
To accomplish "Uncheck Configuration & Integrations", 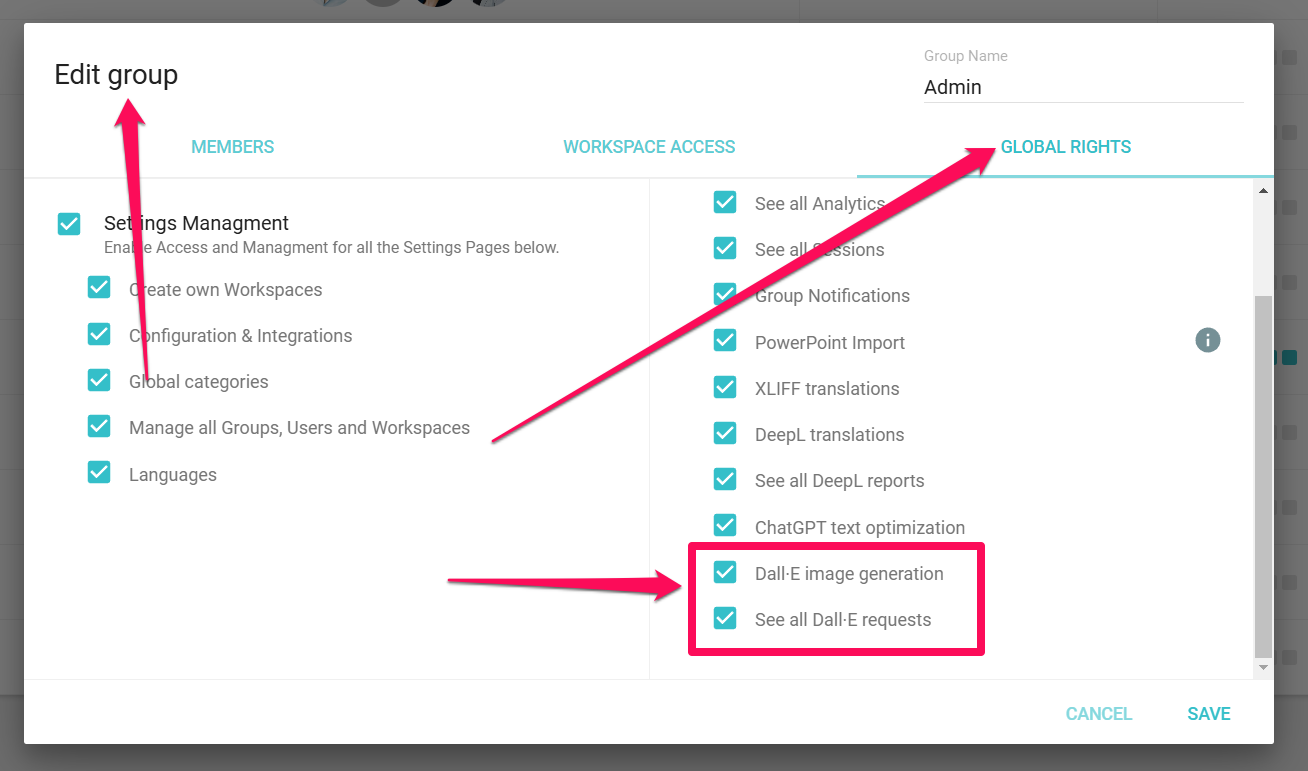I will (99, 334).
